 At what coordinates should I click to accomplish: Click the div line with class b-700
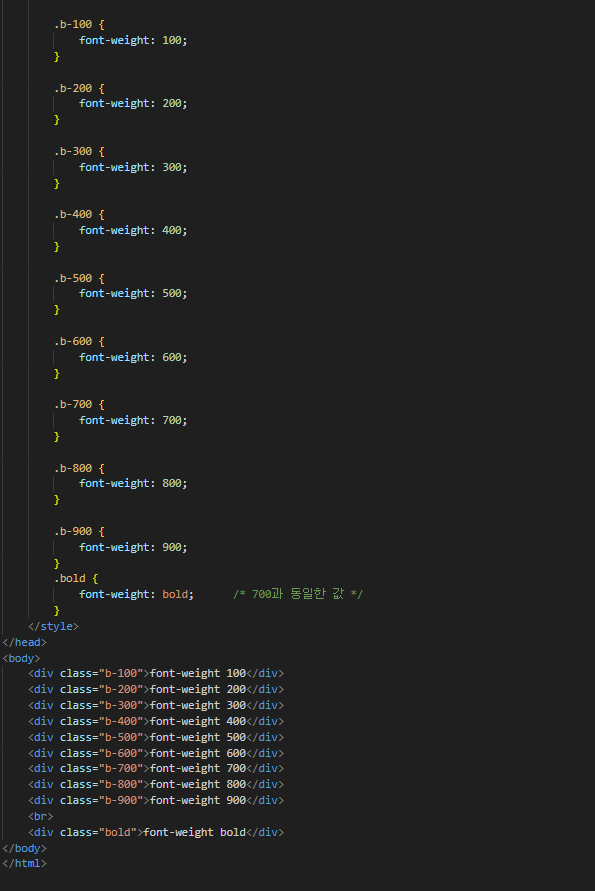tap(156, 768)
